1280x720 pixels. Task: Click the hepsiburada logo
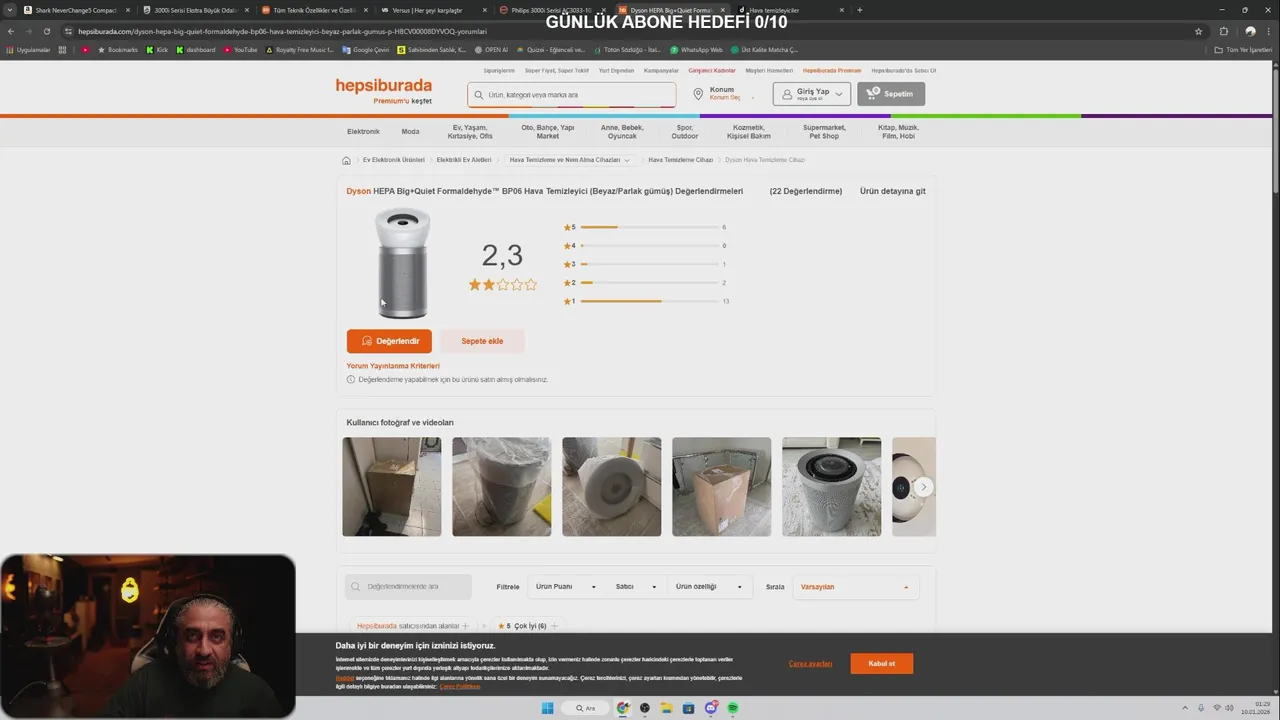[383, 86]
